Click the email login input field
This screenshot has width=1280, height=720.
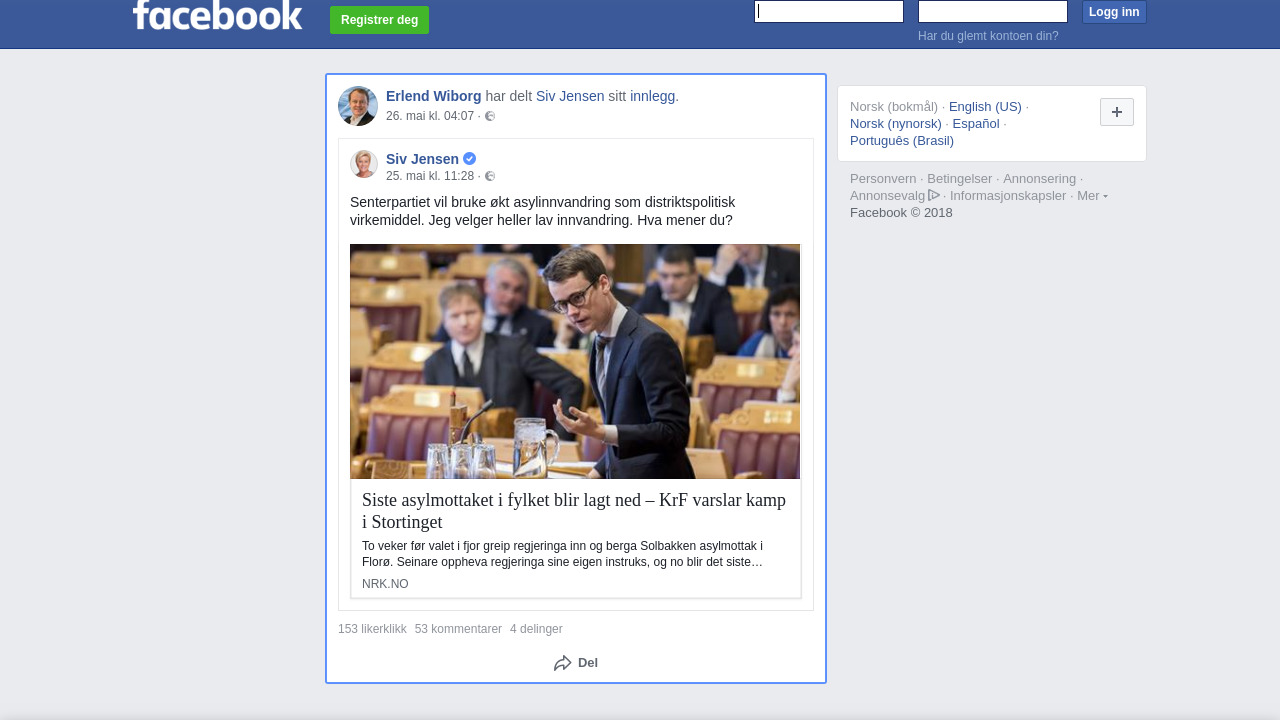829,12
